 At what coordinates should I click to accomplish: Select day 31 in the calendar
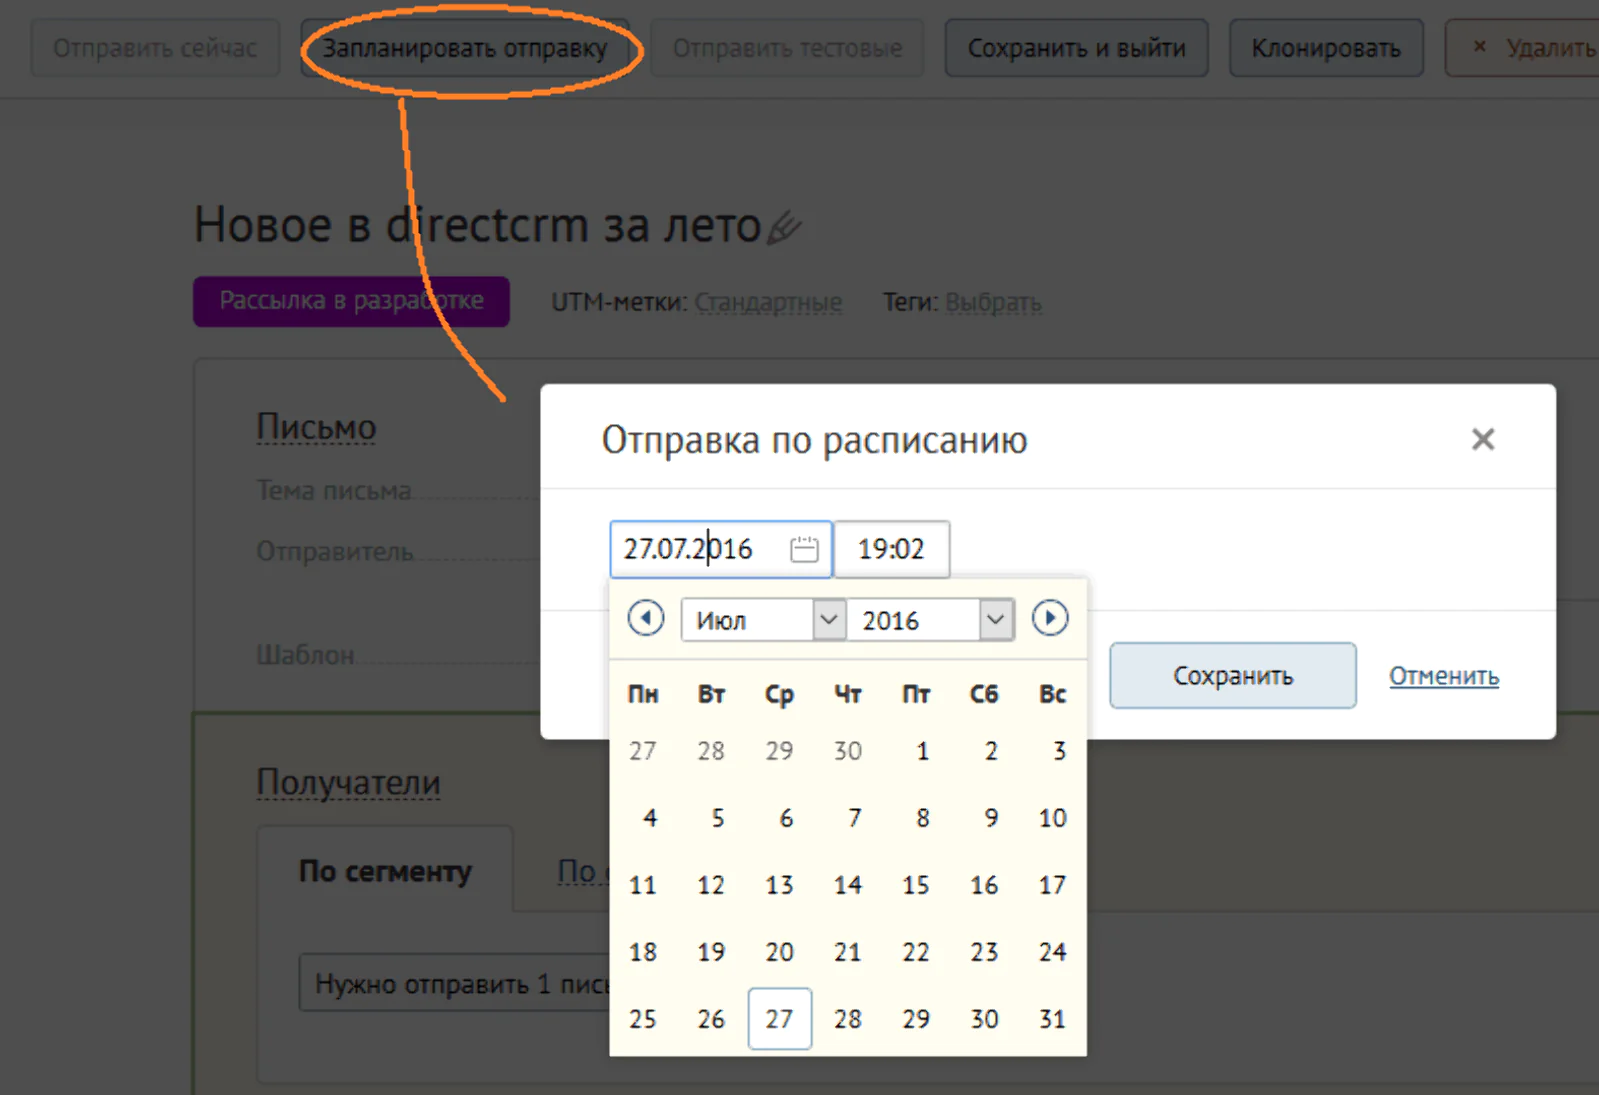1052,1019
